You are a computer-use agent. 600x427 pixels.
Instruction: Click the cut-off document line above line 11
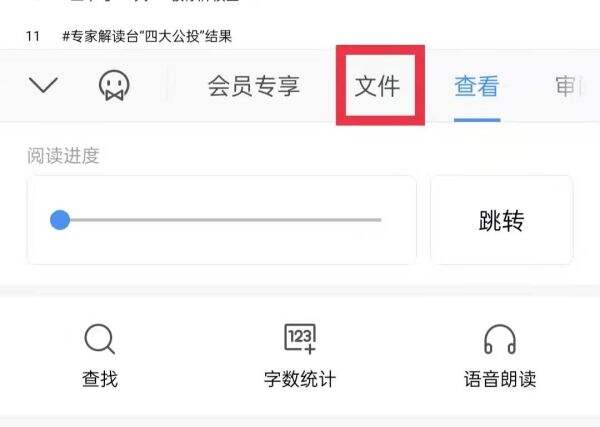pyautogui.click(x=153, y=1)
